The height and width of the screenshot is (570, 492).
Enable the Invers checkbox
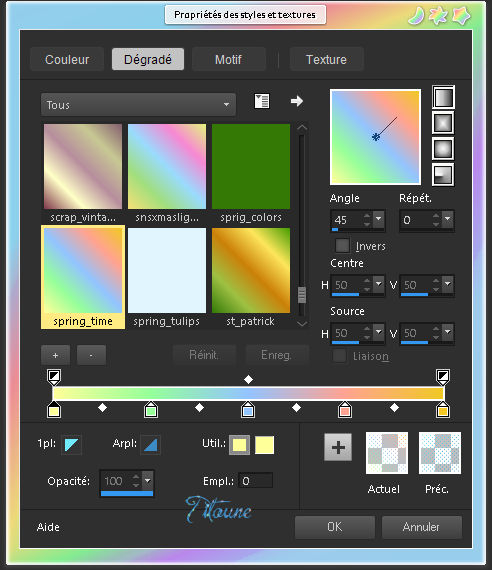click(342, 245)
